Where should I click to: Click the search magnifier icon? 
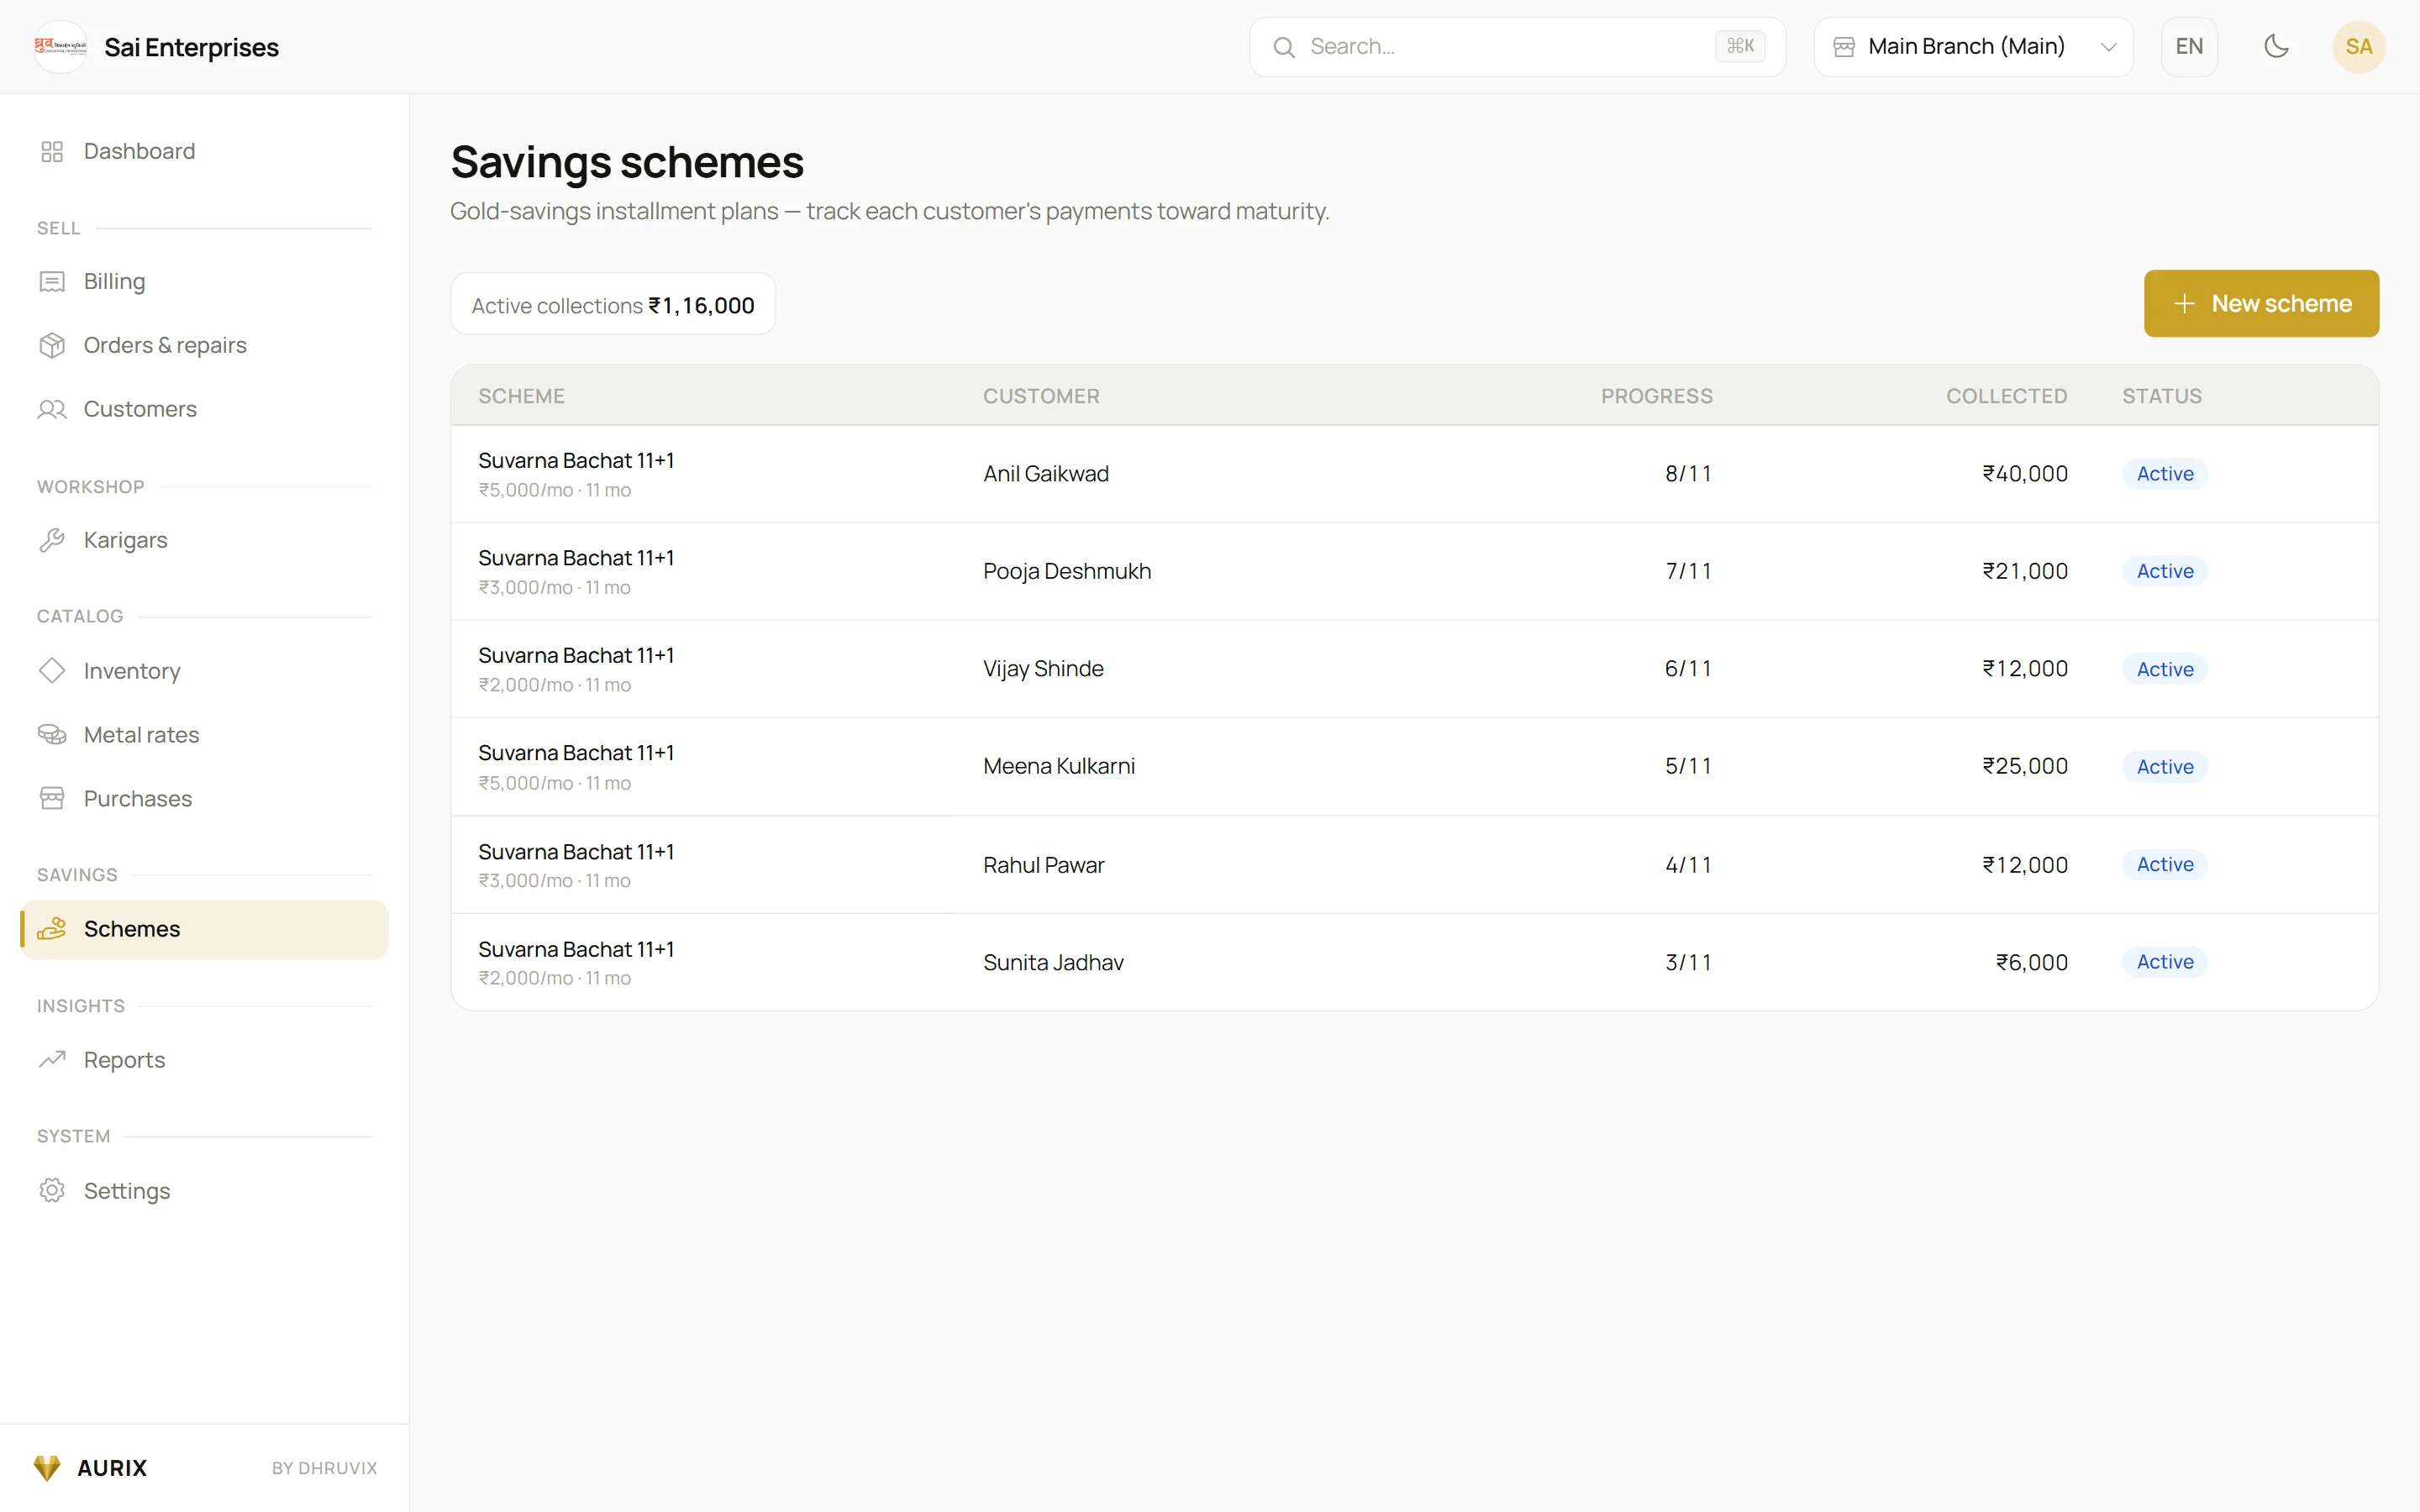[1284, 47]
